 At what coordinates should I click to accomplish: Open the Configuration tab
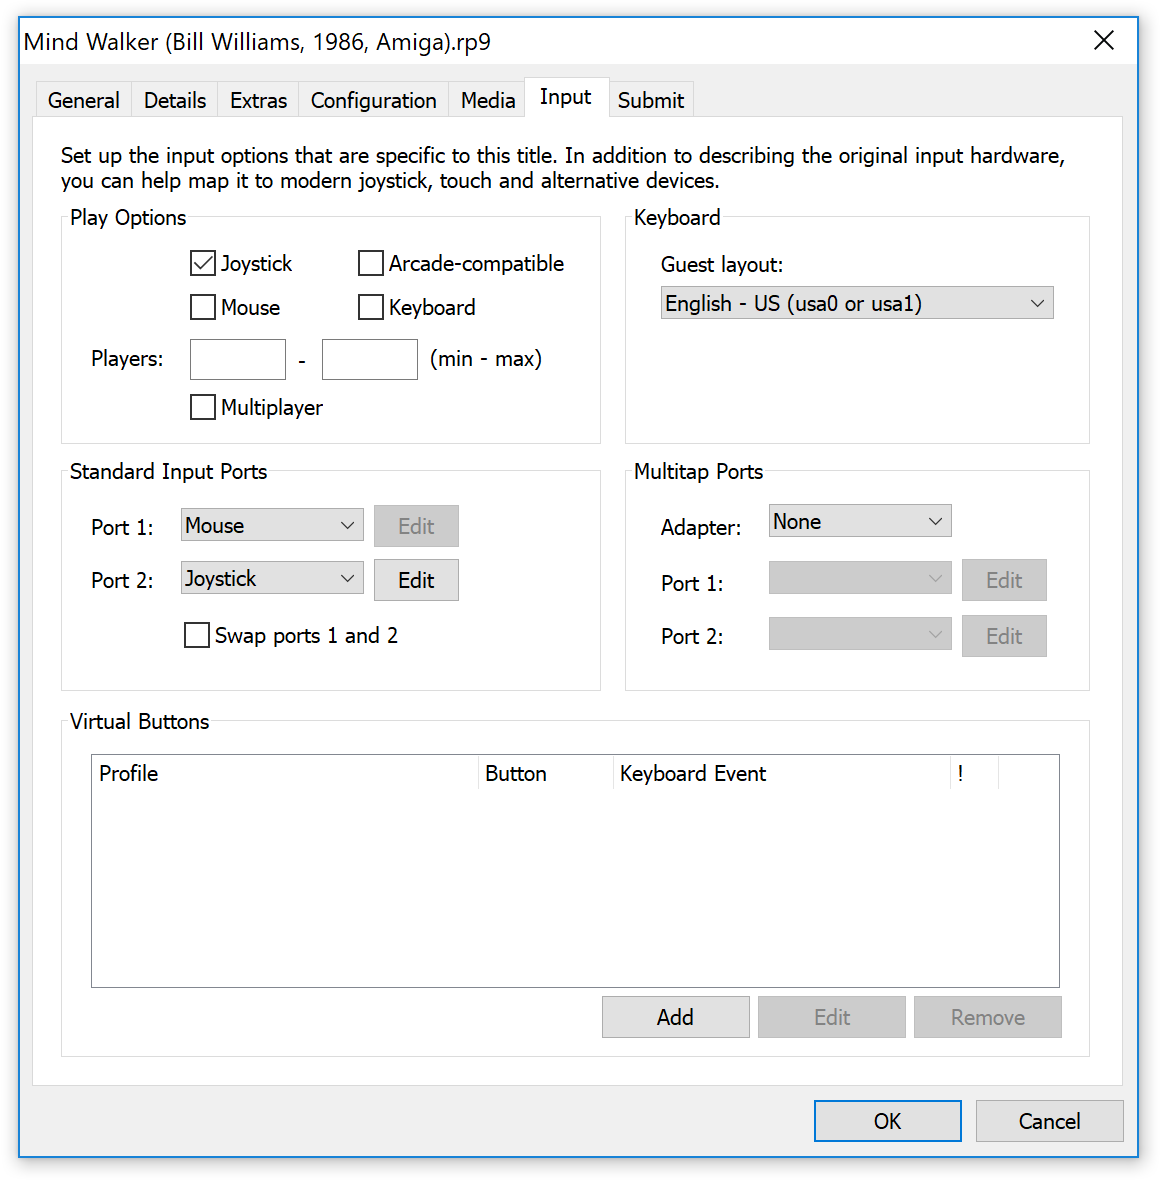(373, 100)
